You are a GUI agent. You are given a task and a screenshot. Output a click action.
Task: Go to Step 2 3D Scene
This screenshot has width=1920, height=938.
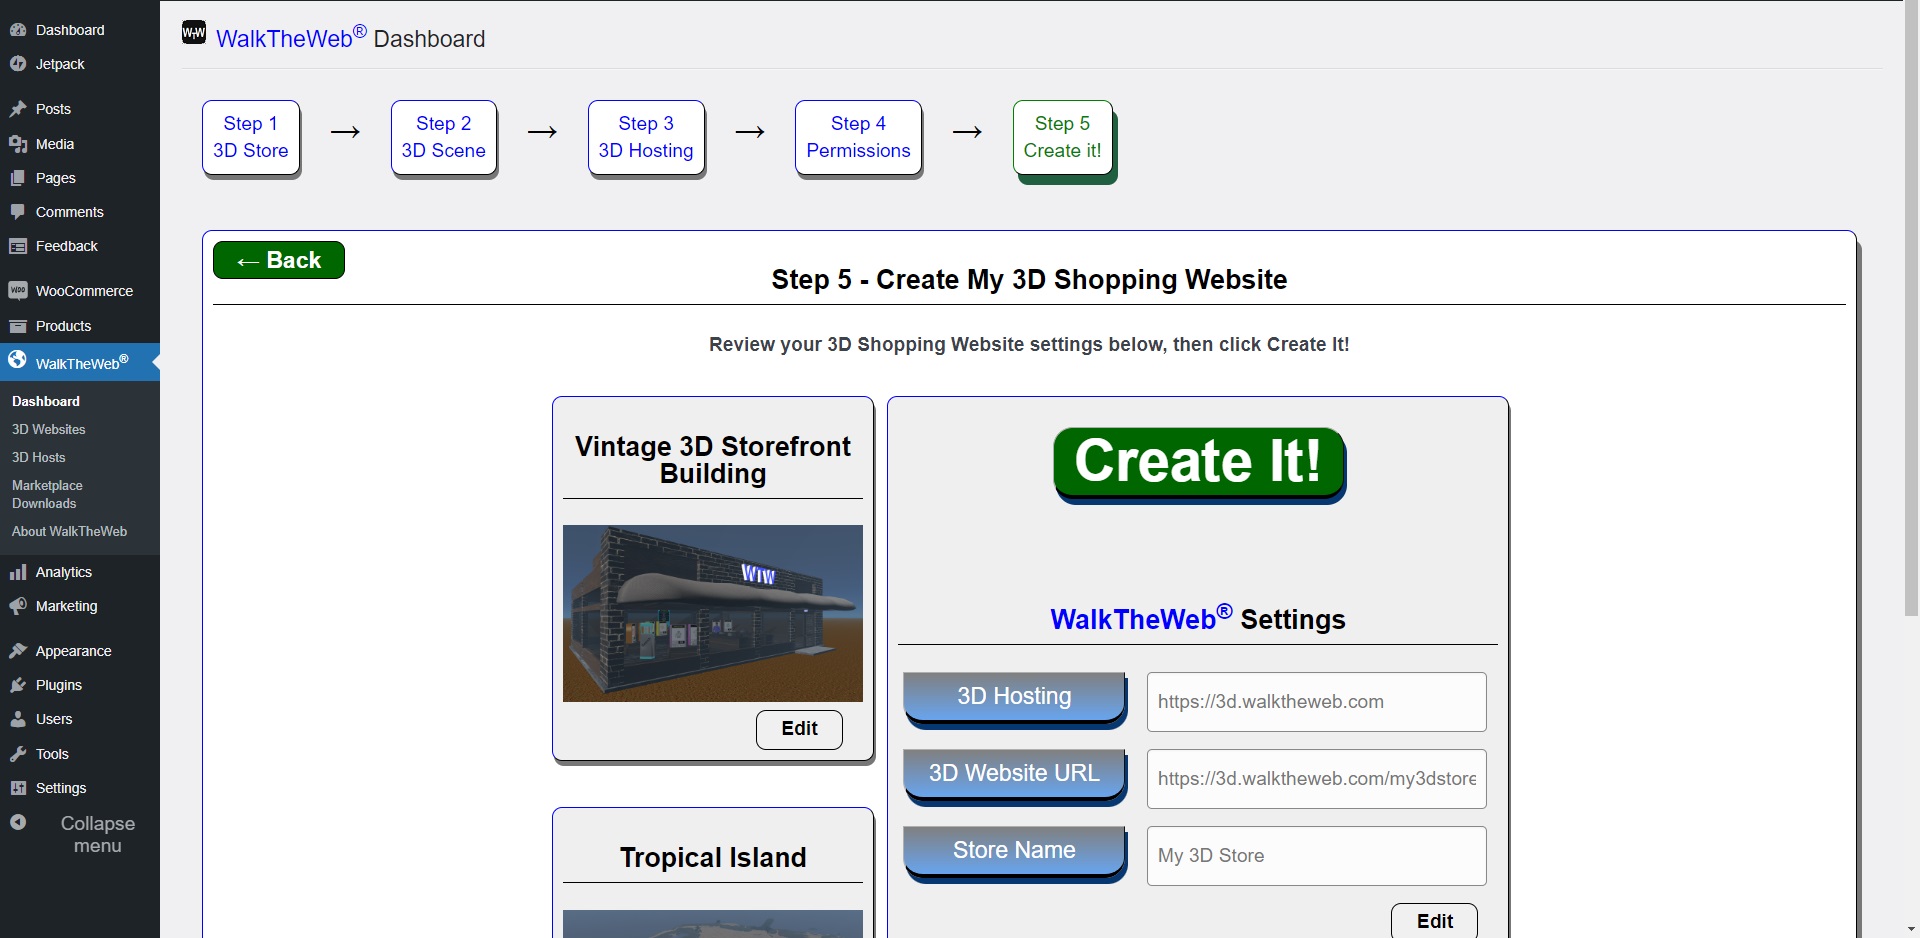(444, 137)
